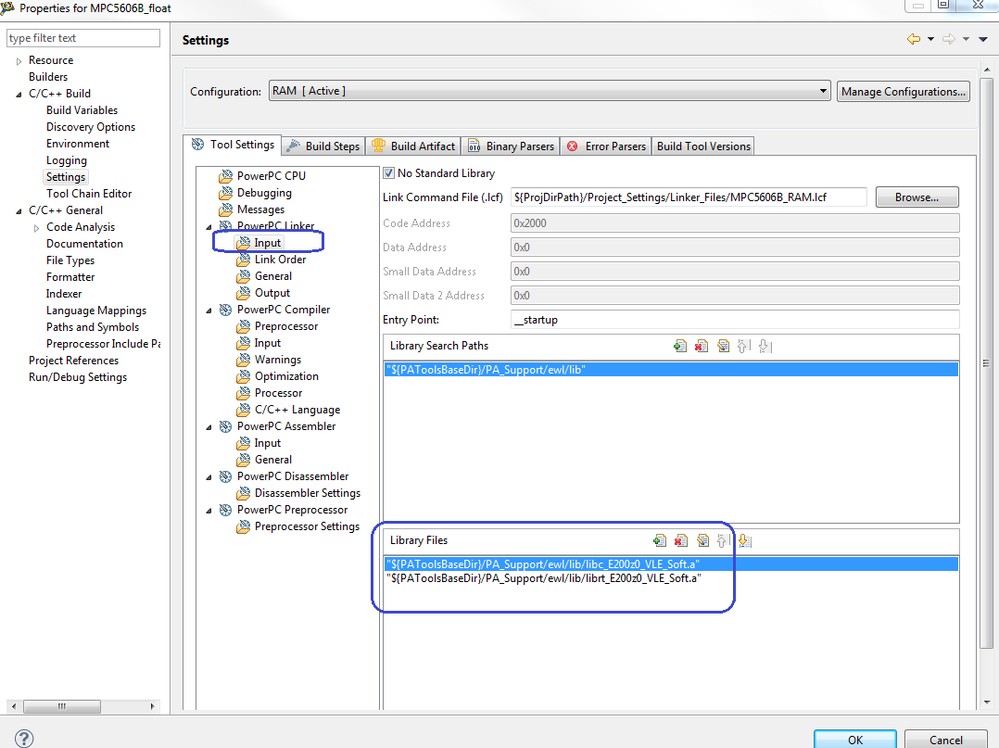Edit selected library file entry
The height and width of the screenshot is (748, 999).
pos(703,541)
